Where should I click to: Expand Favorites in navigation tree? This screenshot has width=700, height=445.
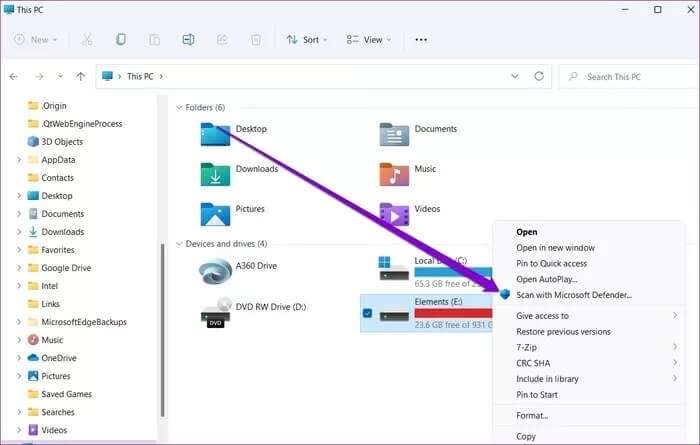point(19,250)
